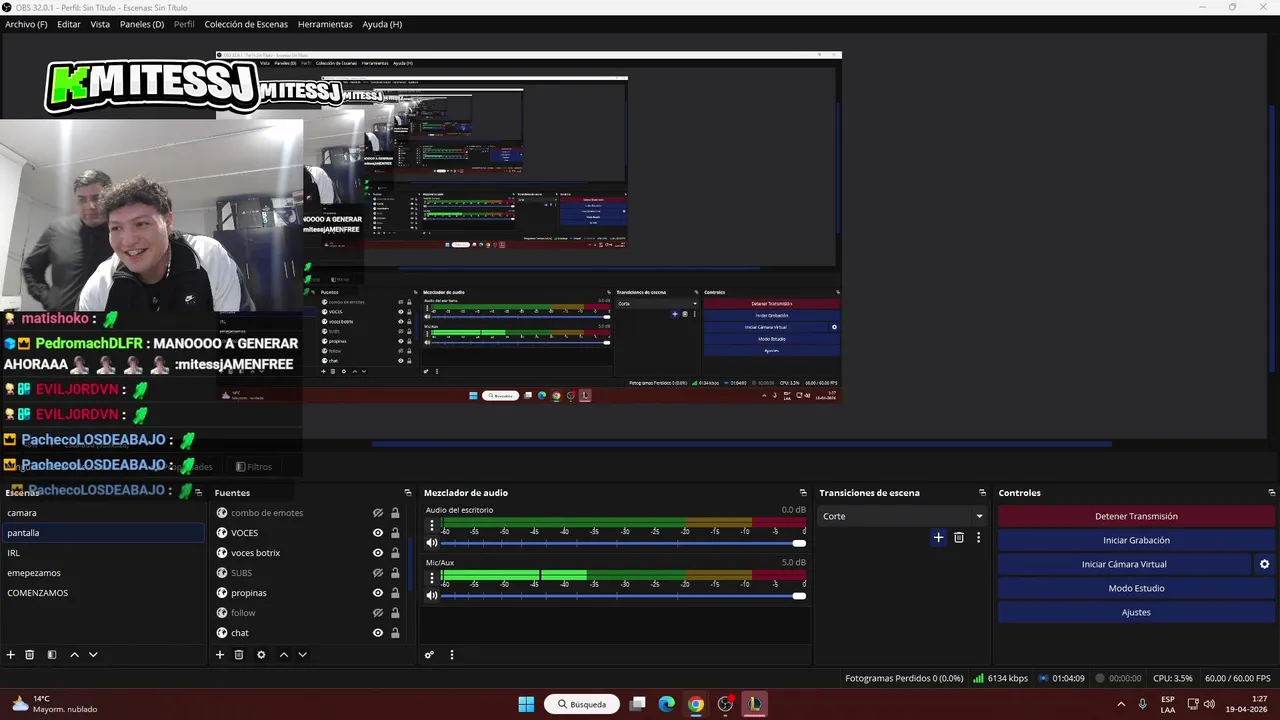Adjust Audio del escritorio volume slider
Image resolution: width=1280 pixels, height=720 pixels.
[x=623, y=543]
